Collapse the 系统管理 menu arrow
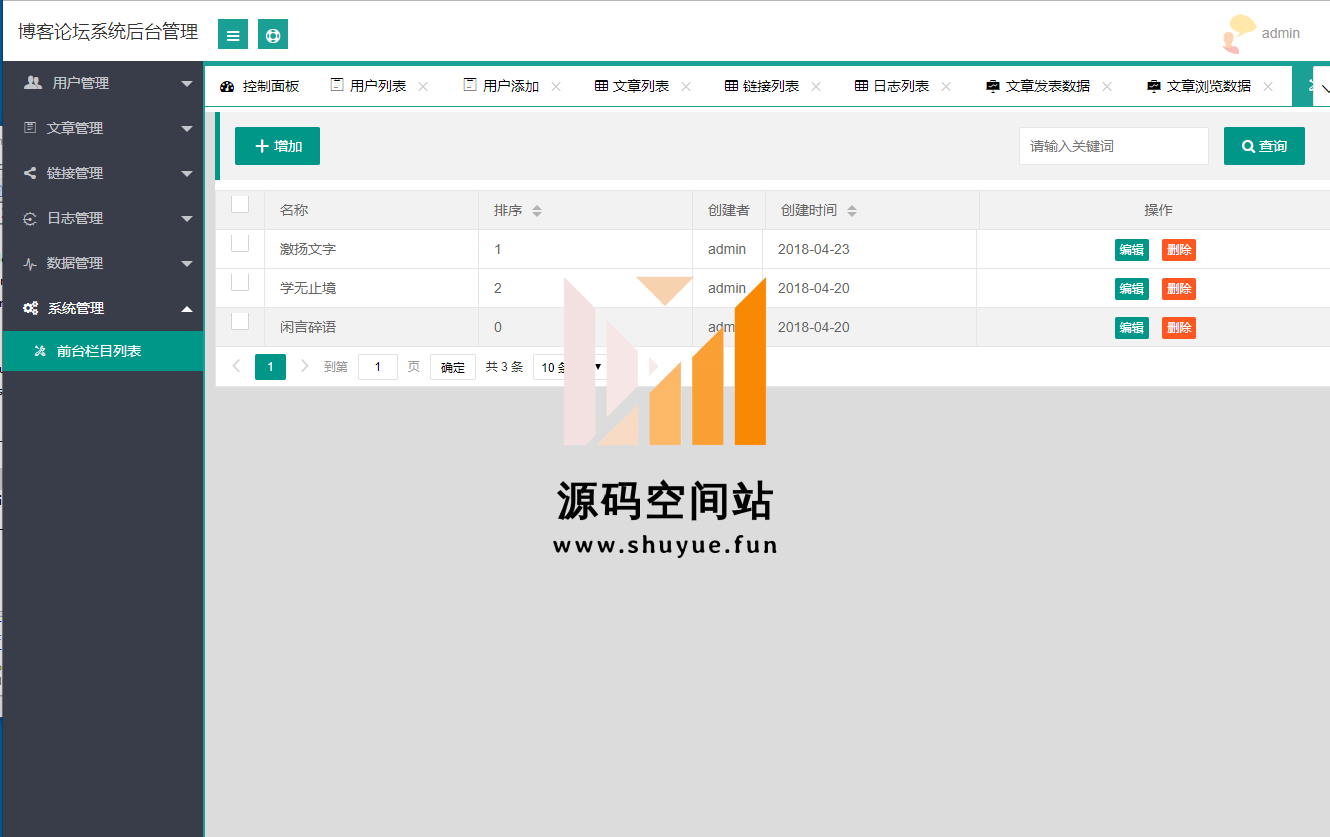This screenshot has height=837, width=1330. click(x=187, y=308)
